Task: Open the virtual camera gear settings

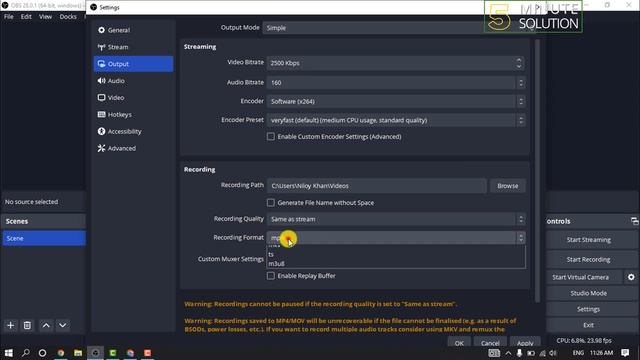Action: click(x=631, y=277)
